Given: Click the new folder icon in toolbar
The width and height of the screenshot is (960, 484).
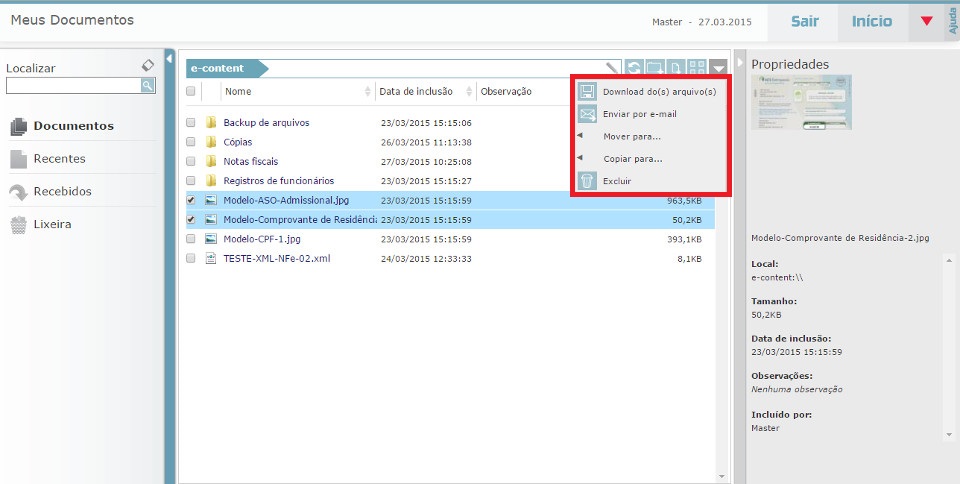Looking at the screenshot, I should coord(655,69).
